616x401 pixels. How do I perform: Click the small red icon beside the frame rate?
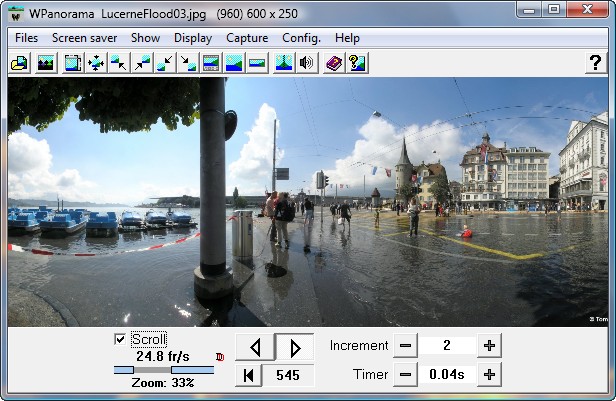pyautogui.click(x=220, y=357)
